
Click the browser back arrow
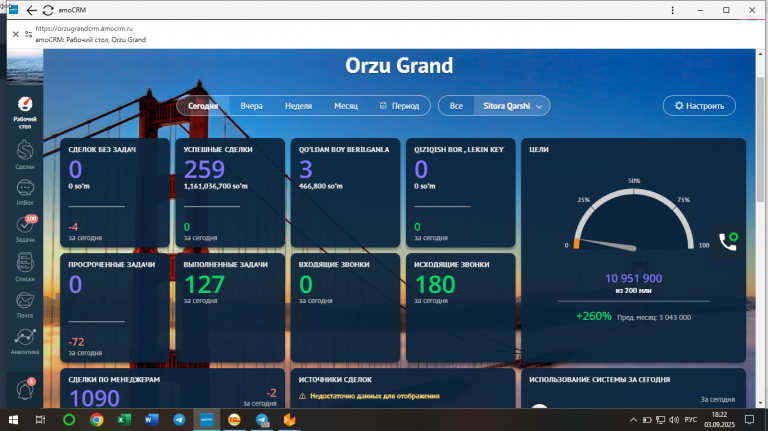pyautogui.click(x=32, y=10)
